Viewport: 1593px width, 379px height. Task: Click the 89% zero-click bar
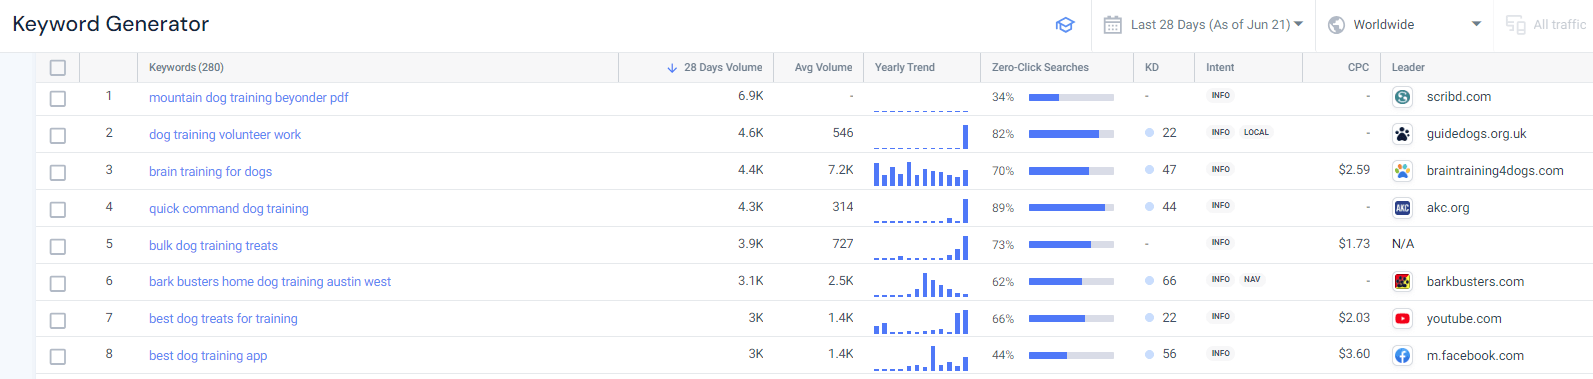[x=1071, y=208]
